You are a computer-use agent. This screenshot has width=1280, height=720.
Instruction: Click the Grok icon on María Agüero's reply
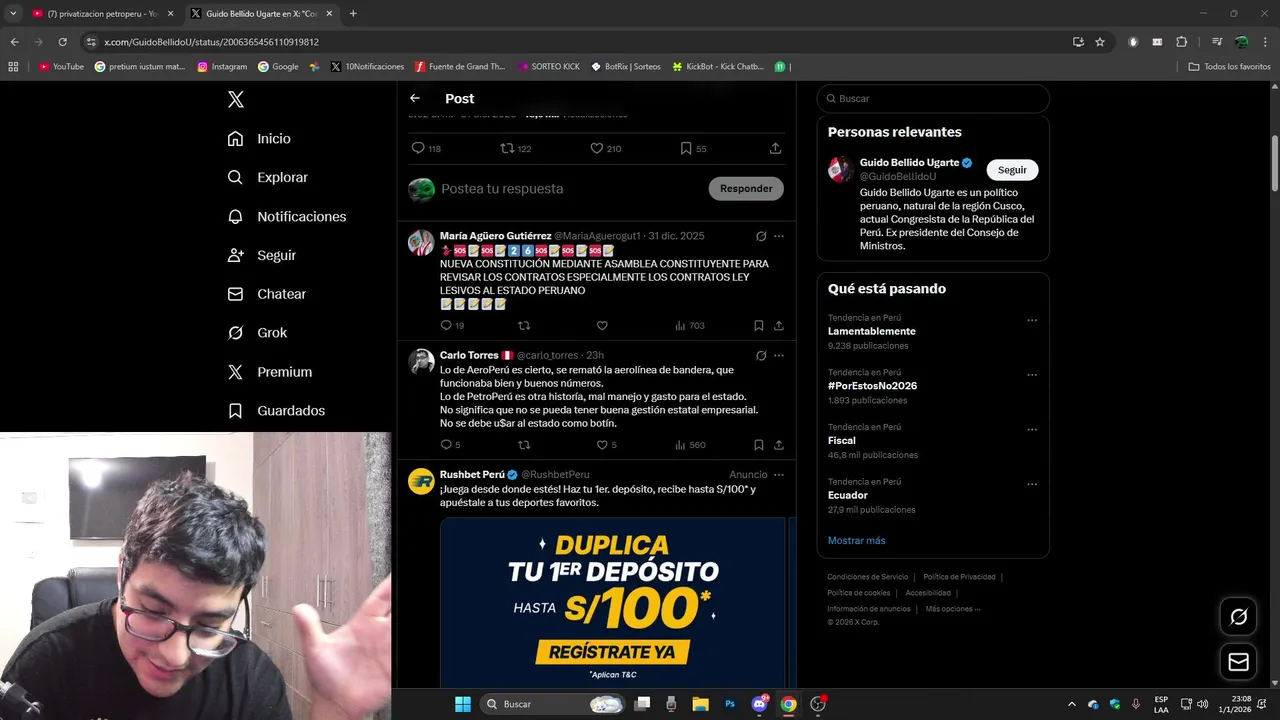pyautogui.click(x=761, y=236)
